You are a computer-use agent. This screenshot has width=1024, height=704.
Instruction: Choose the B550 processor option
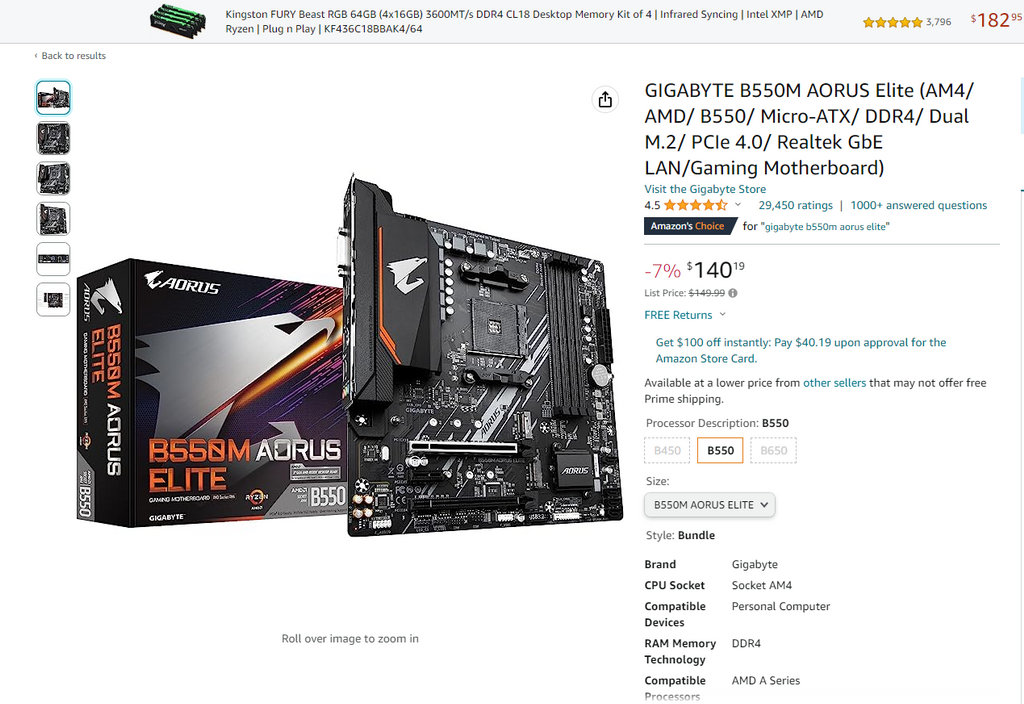[x=720, y=450]
